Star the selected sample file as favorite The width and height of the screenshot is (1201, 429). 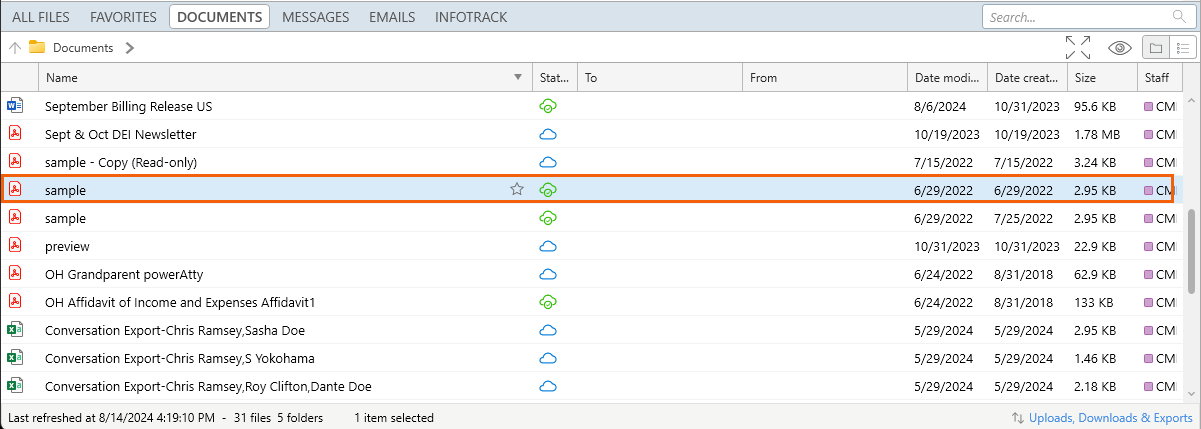pos(517,189)
